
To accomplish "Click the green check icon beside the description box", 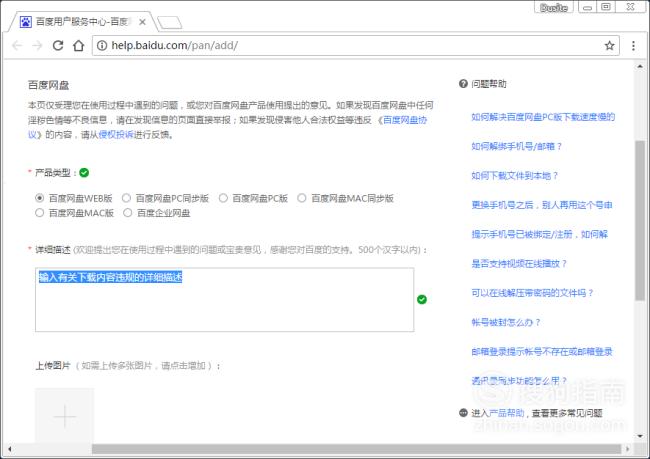I will [422, 299].
